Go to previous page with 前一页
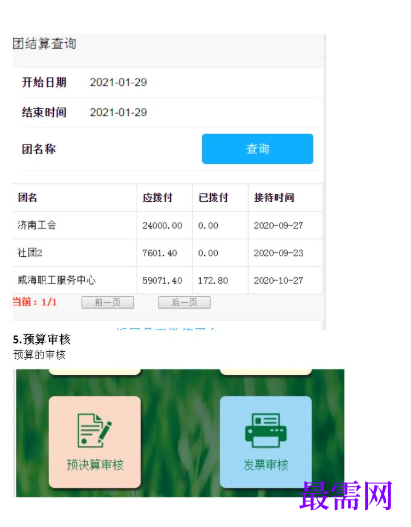411x527 pixels. [108, 302]
